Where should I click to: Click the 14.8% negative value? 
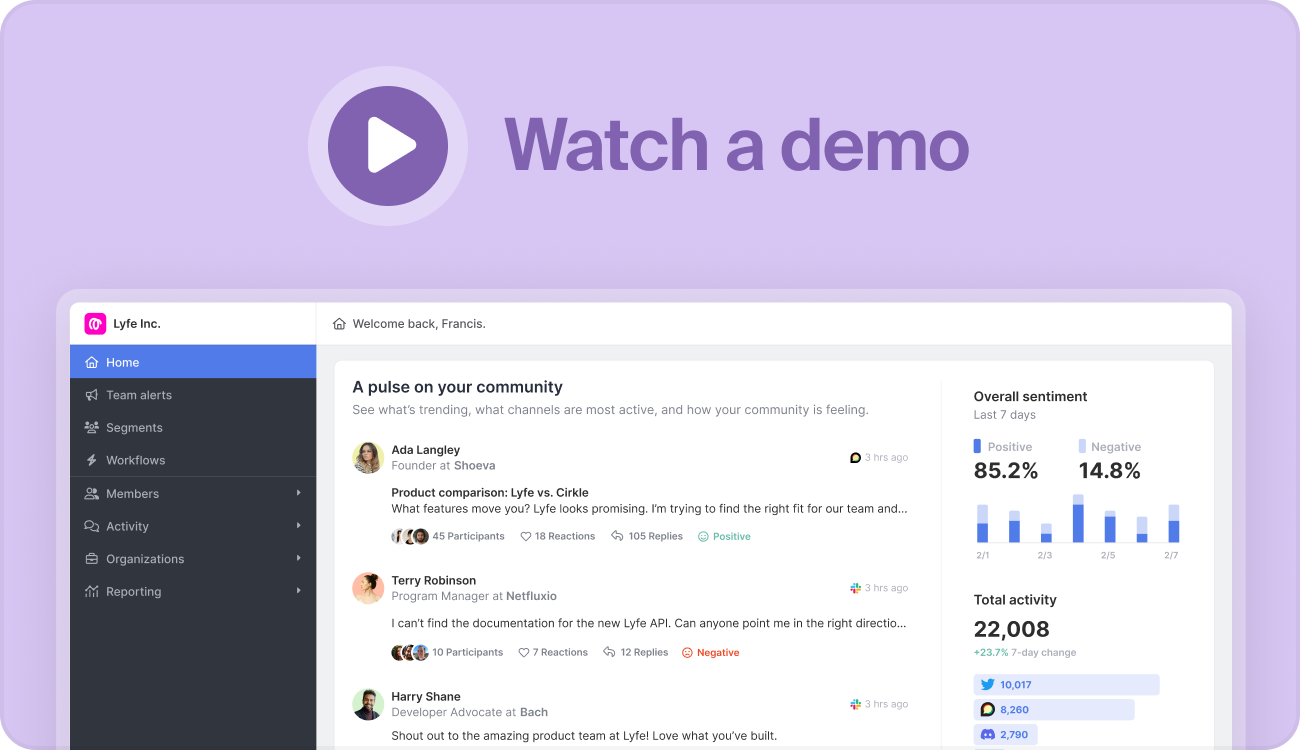[1110, 471]
